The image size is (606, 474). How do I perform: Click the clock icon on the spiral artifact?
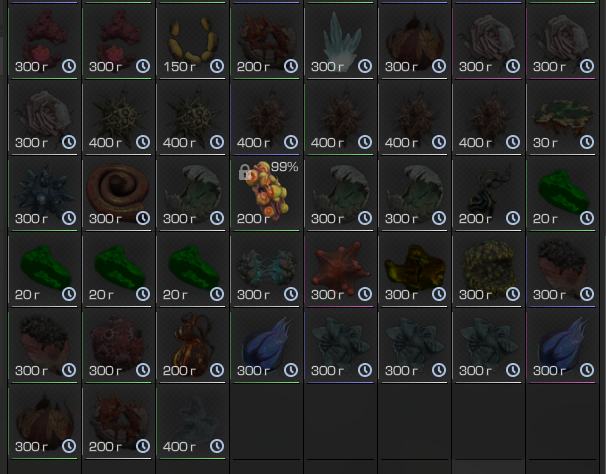pos(143,218)
